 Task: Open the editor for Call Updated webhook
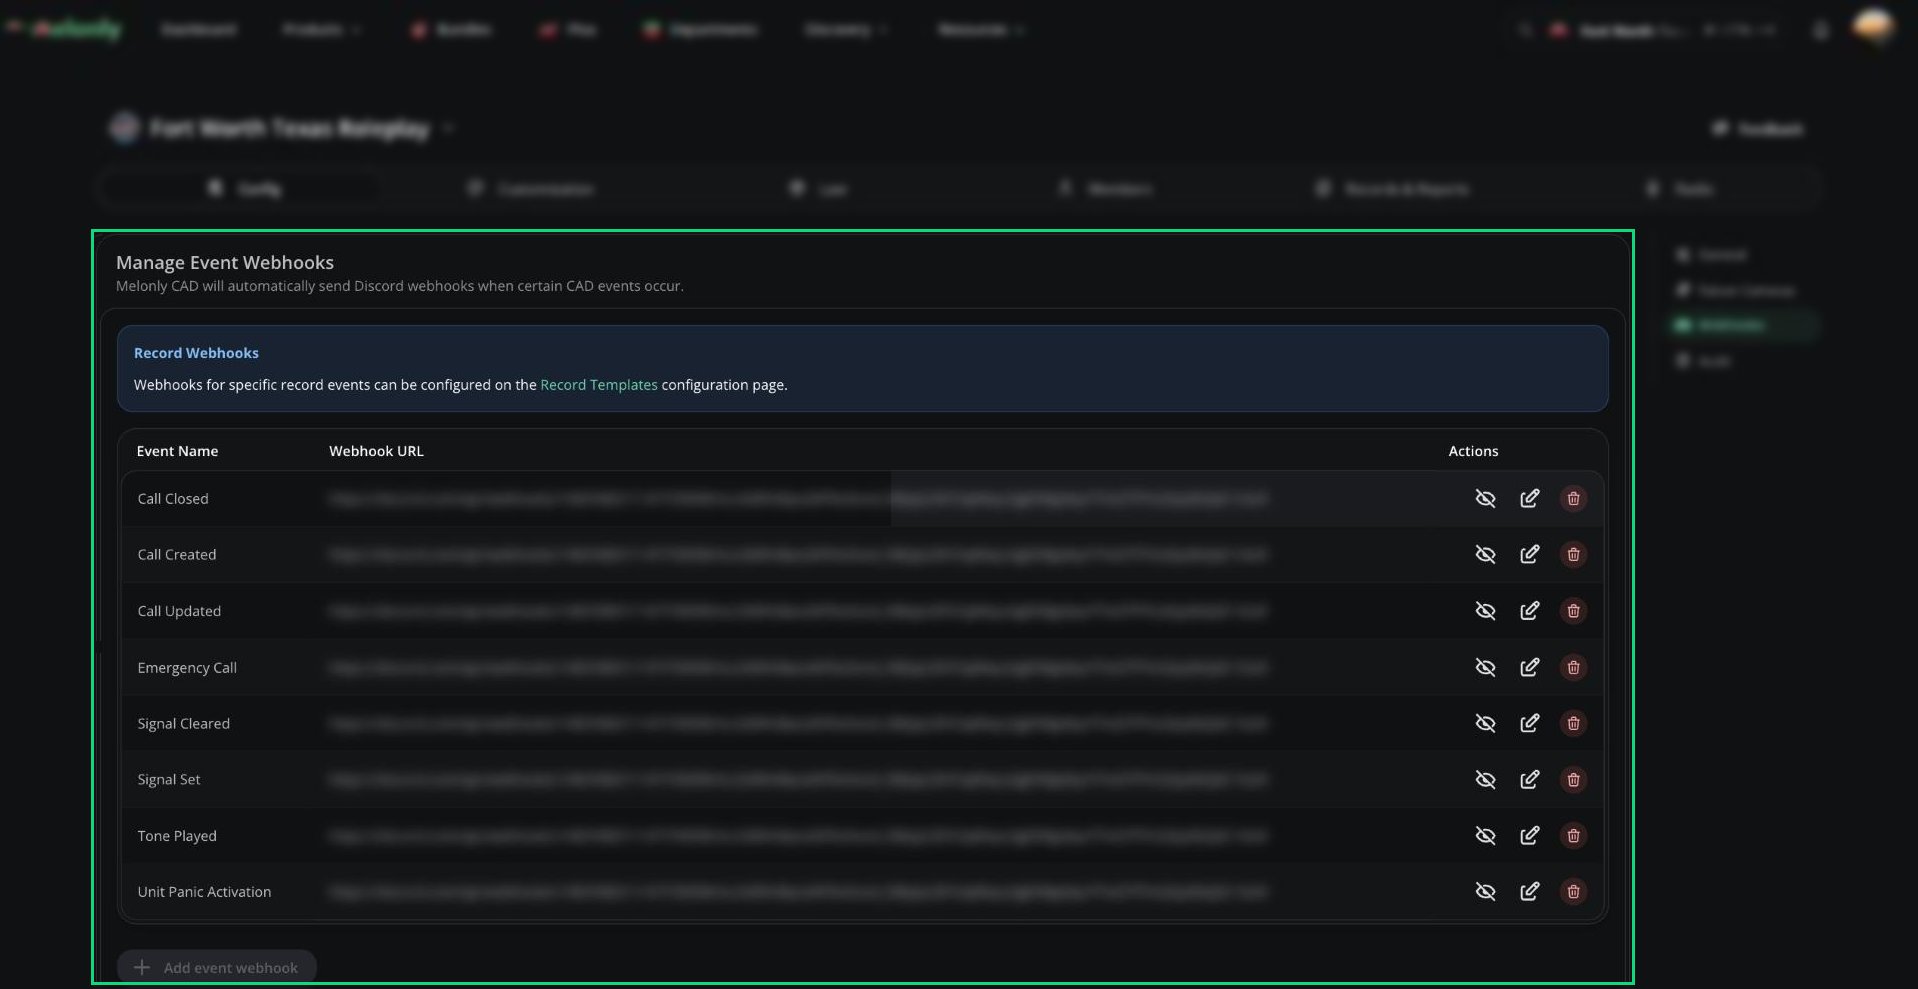(x=1529, y=610)
